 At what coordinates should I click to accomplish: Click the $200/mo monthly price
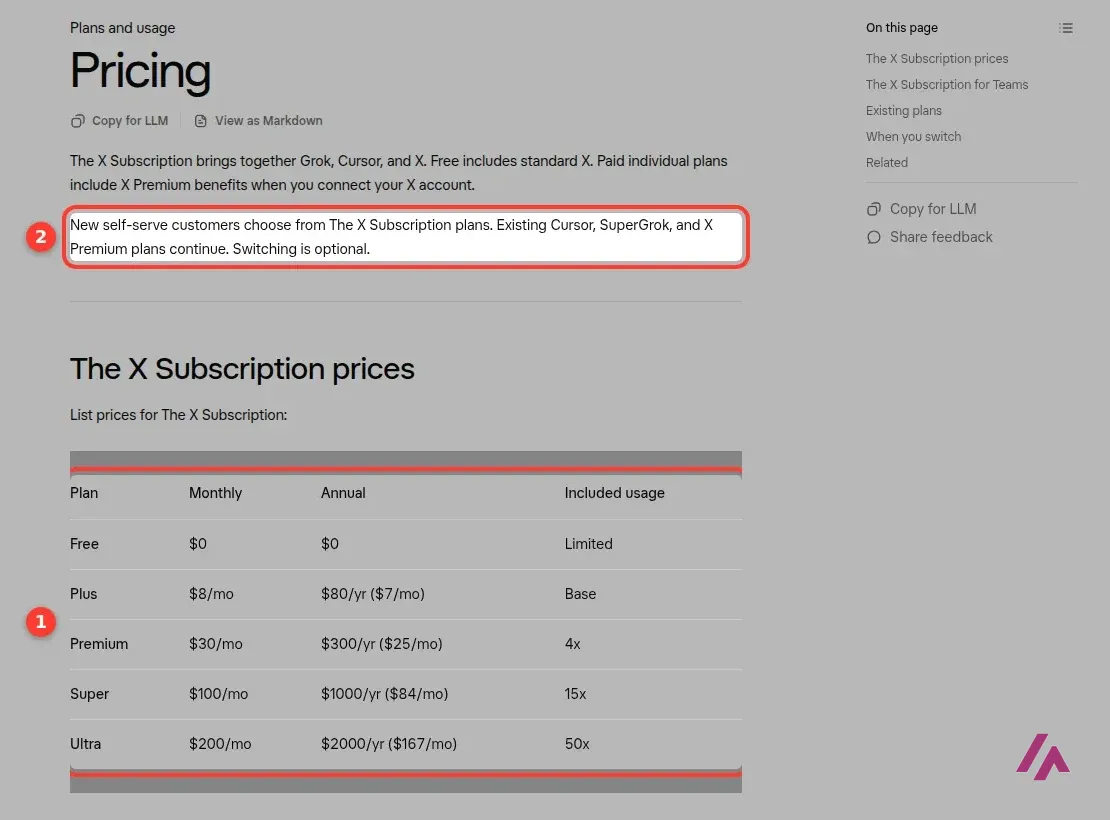click(220, 744)
